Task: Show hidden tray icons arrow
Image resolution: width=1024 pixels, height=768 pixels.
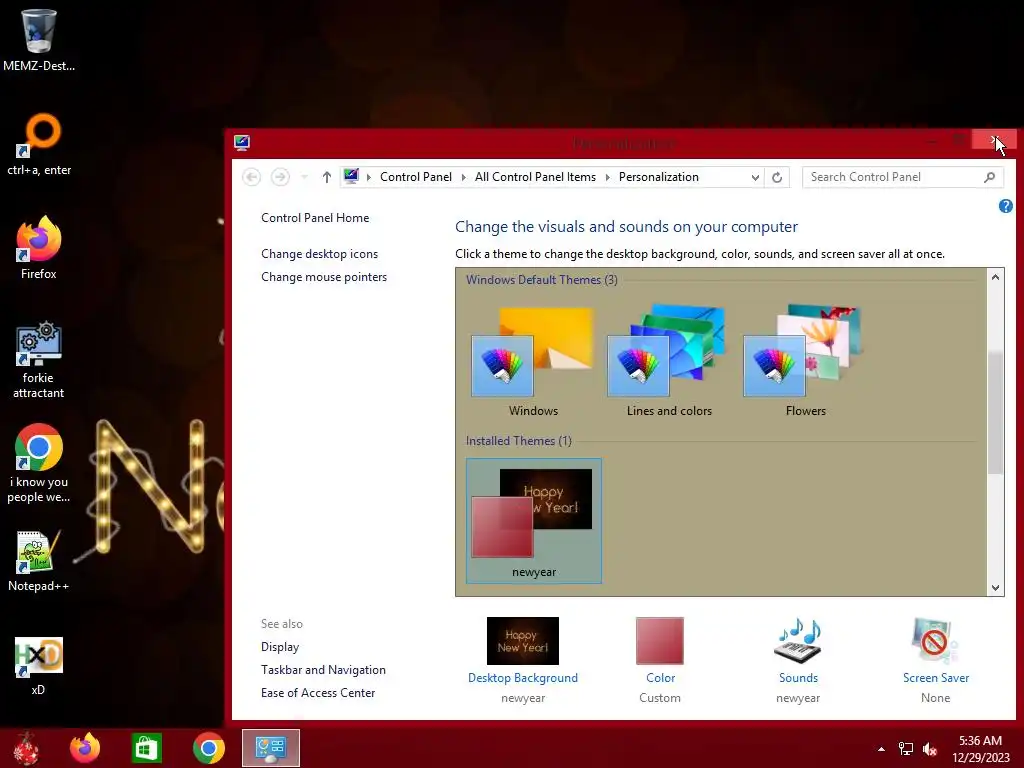Action: [881, 749]
